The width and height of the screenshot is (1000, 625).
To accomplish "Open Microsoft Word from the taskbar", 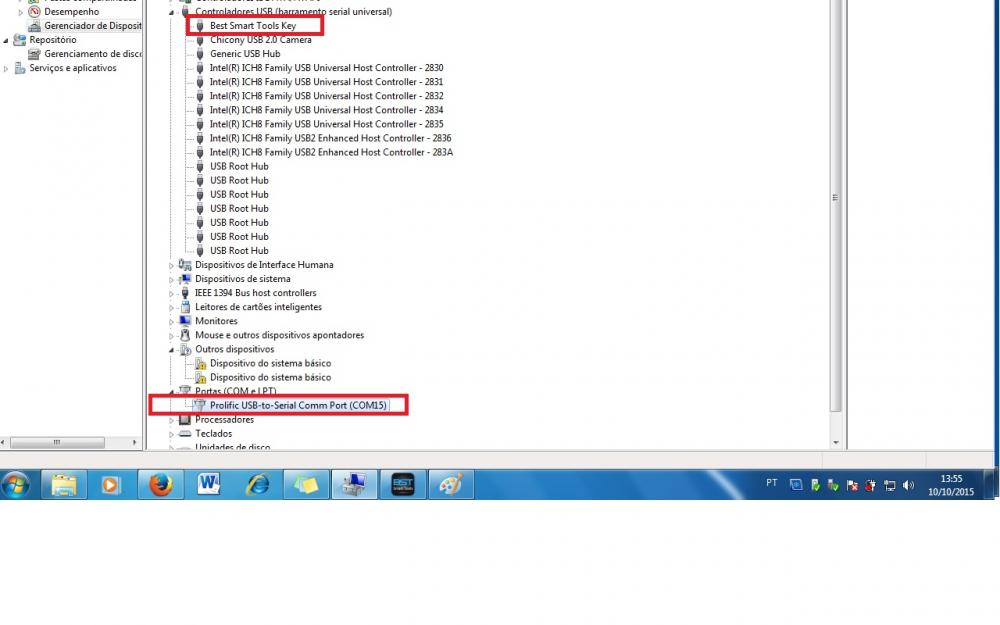I will 209,485.
